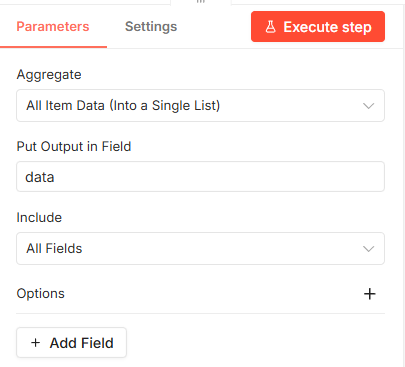Click the 'All Fields' selected value
Viewport: 405px width, 367px height.
tap(54, 249)
